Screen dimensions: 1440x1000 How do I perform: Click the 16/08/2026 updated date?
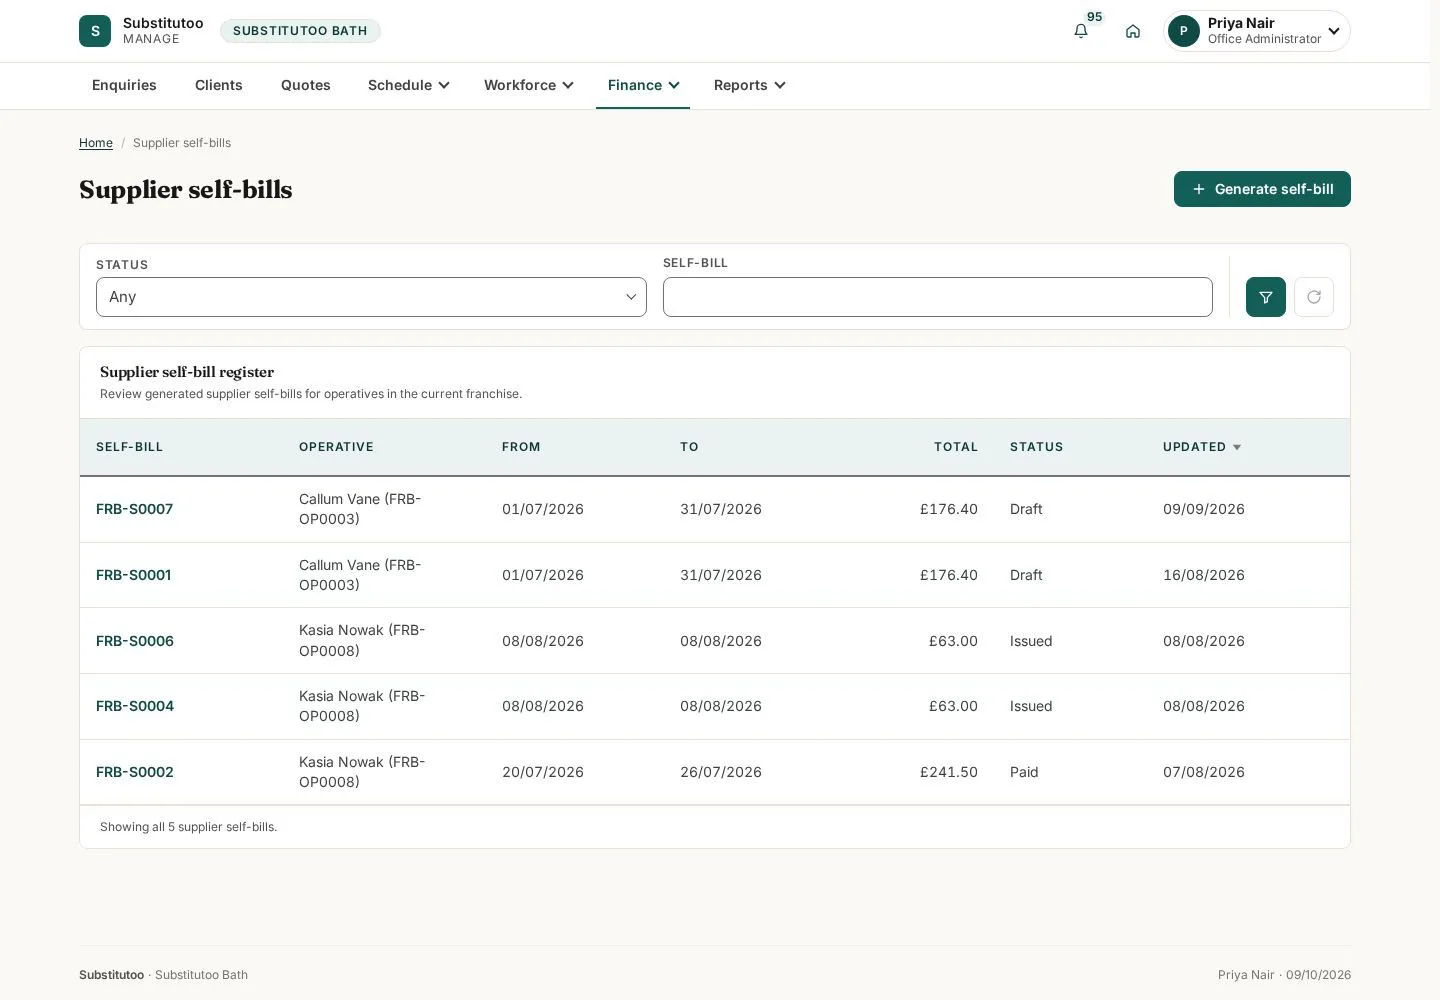(x=1204, y=575)
